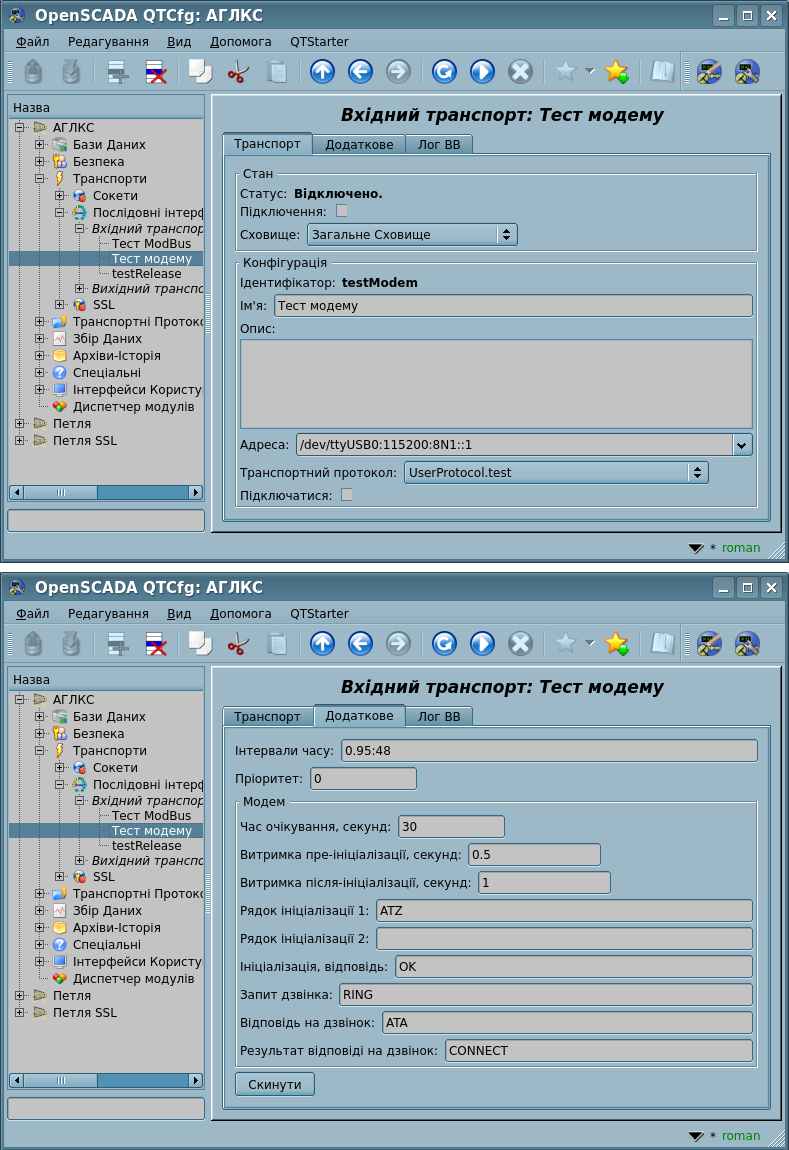Enable the Підключатися checkbox
The width and height of the screenshot is (789, 1150).
(347, 494)
